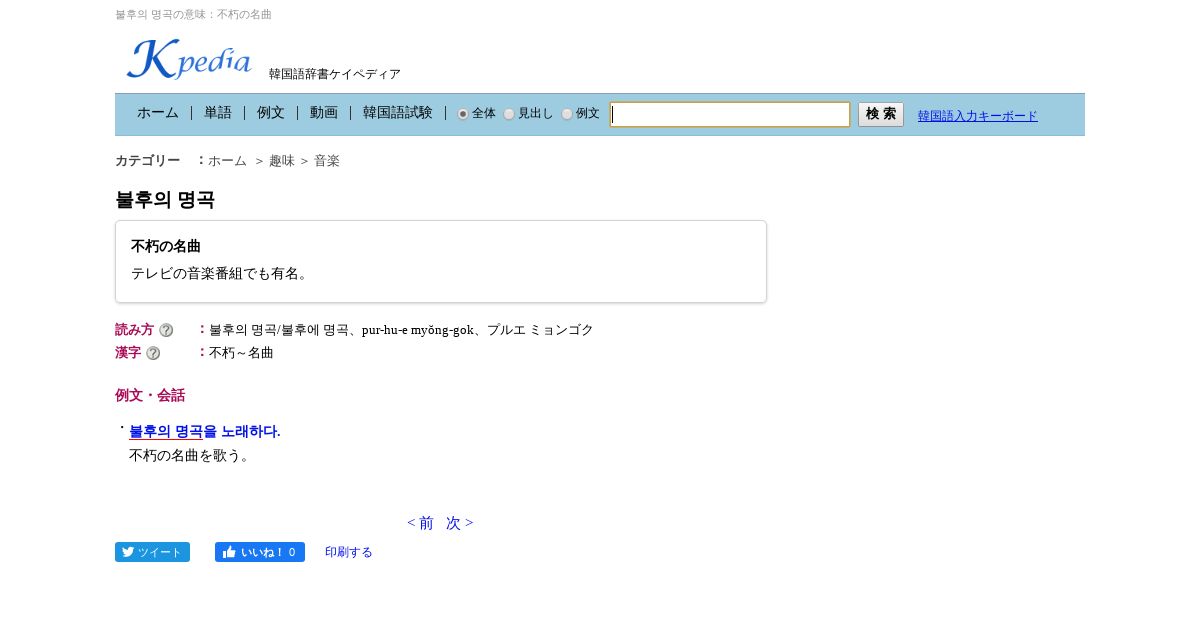Click the heading 불후의 명곡

(165, 200)
